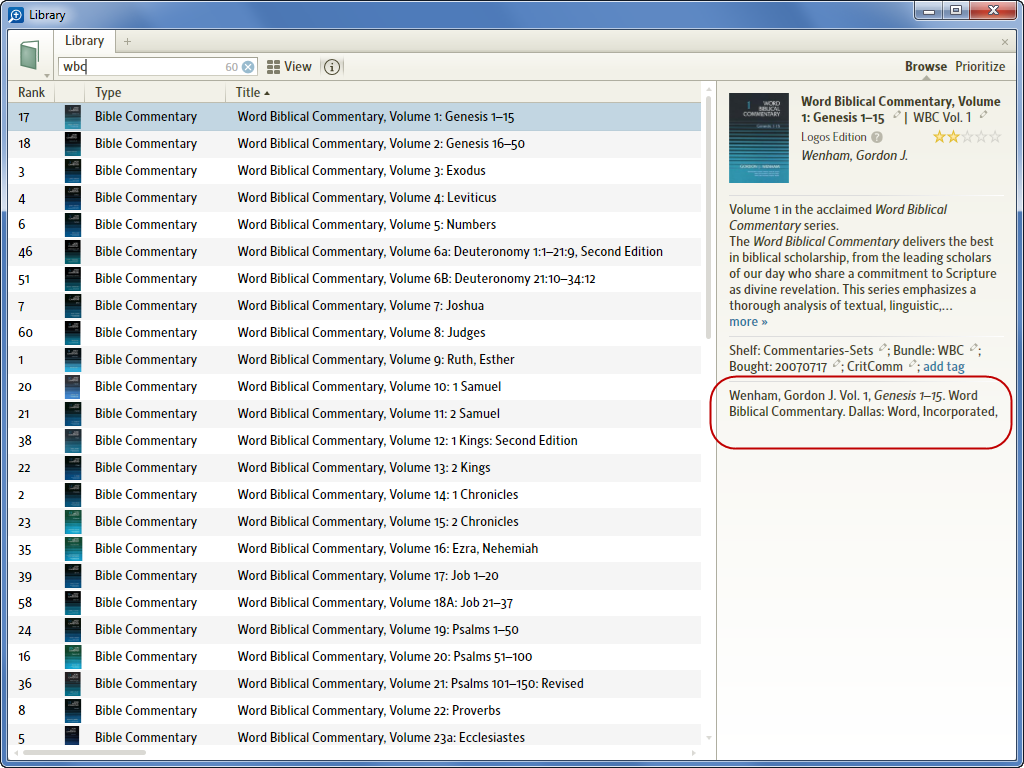Edit the Bundle: WBC tag pencil
The height and width of the screenshot is (768, 1024).
(973, 348)
